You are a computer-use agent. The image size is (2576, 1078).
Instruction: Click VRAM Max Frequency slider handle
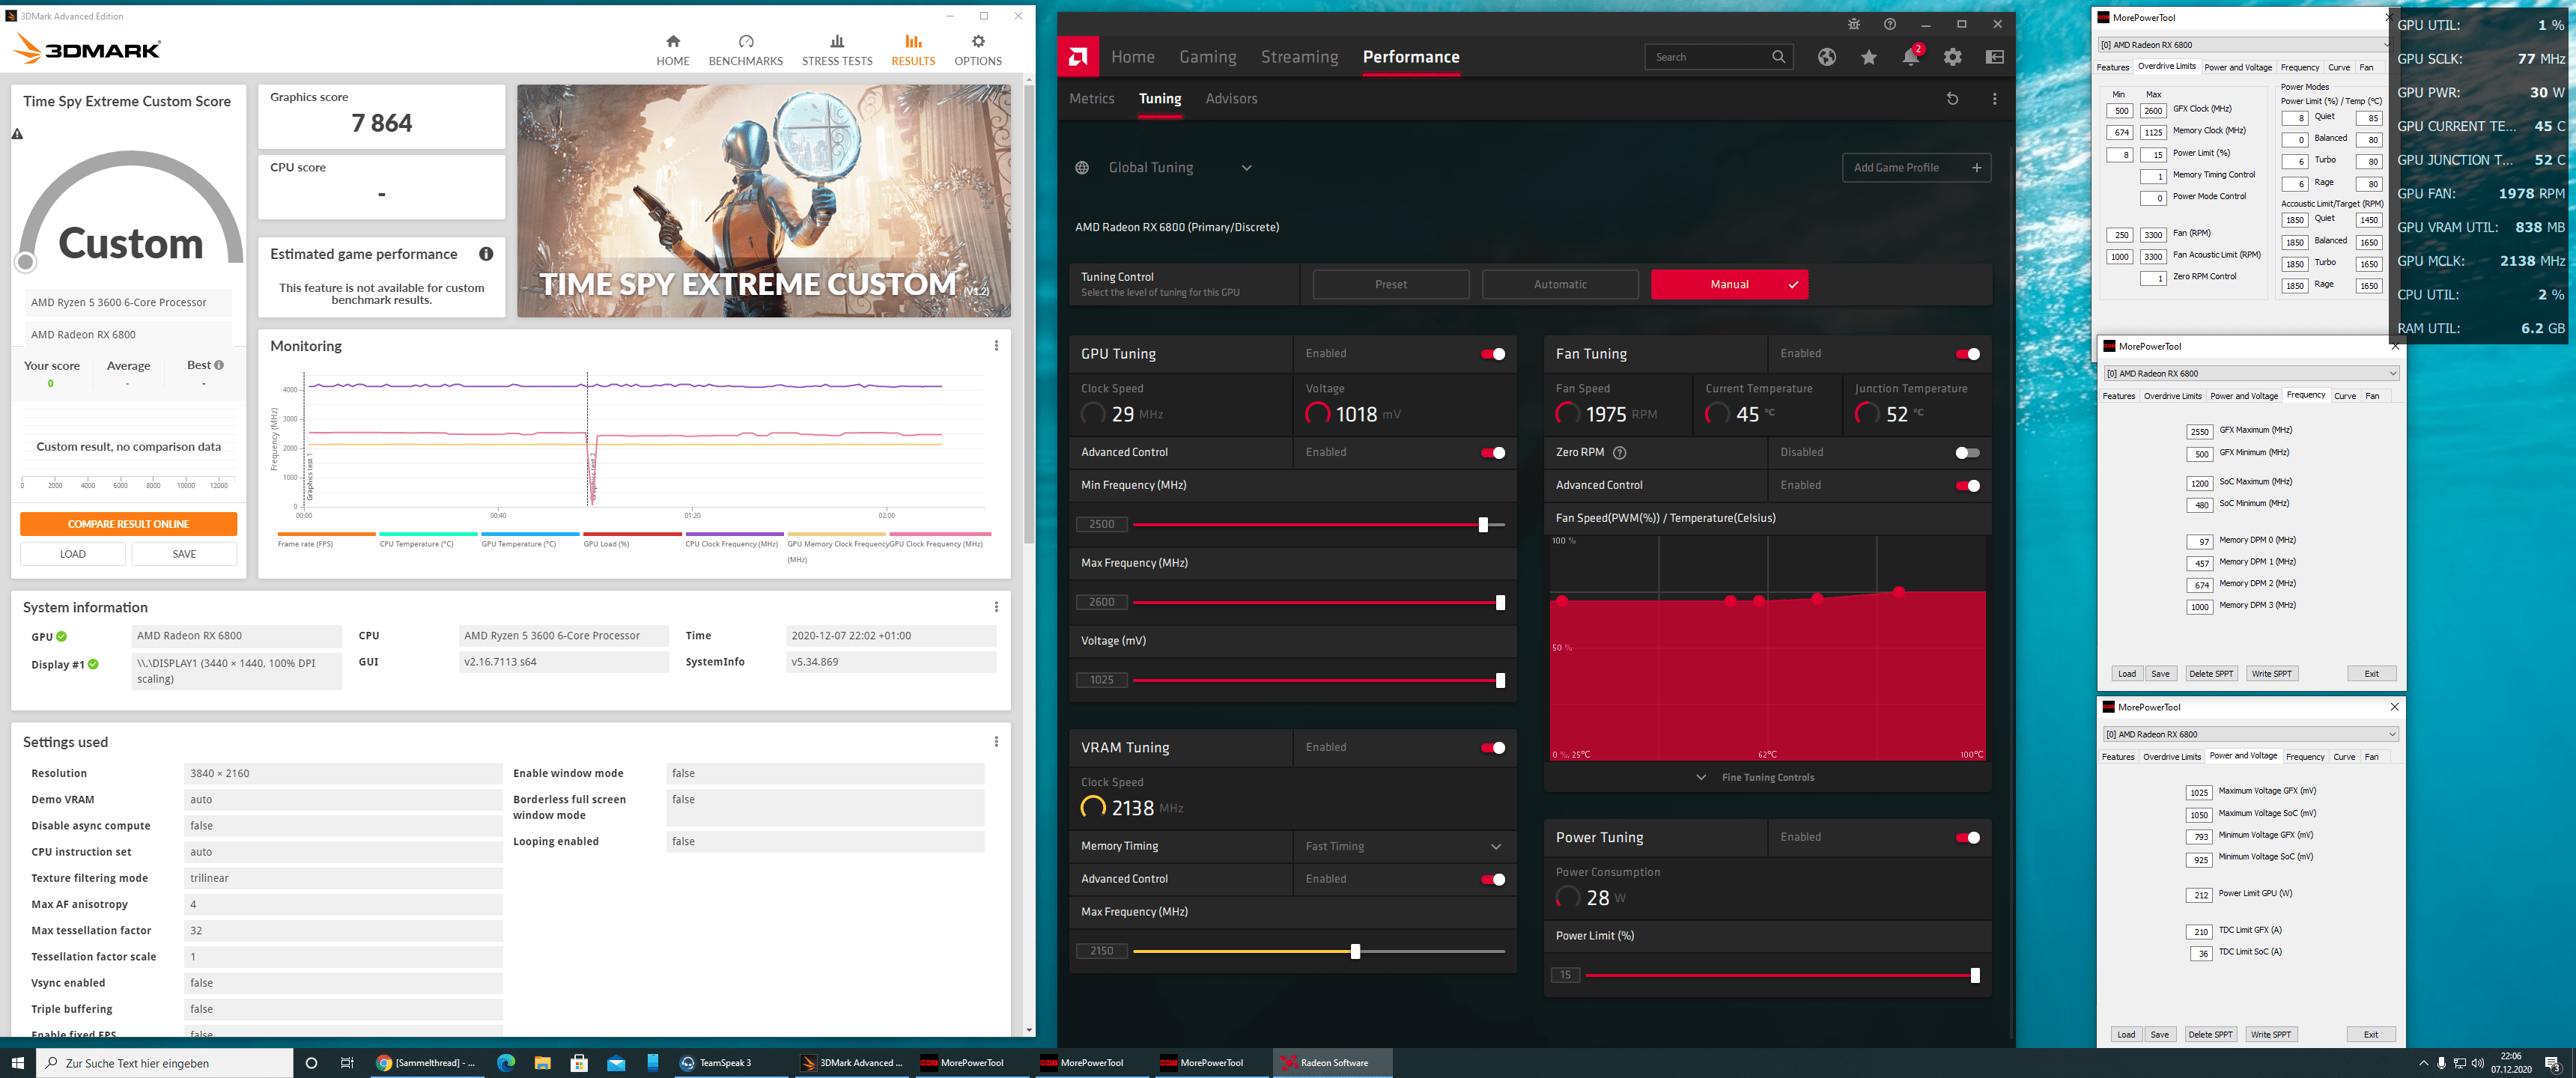(1355, 952)
